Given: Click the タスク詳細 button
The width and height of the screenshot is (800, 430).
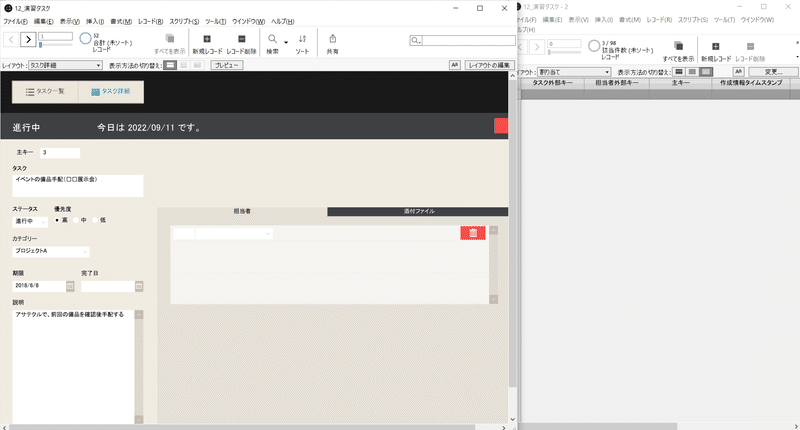Looking at the screenshot, I should tap(111, 92).
